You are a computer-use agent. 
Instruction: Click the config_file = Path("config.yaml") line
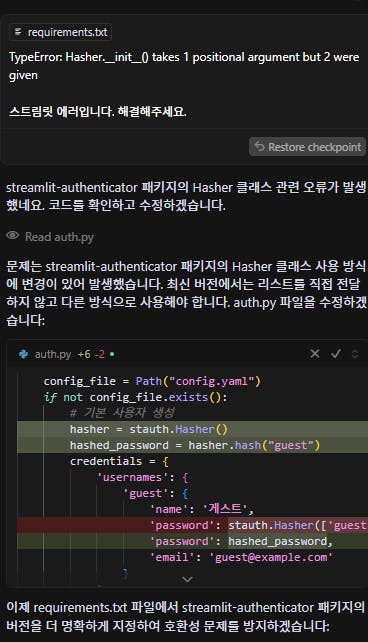(152, 381)
